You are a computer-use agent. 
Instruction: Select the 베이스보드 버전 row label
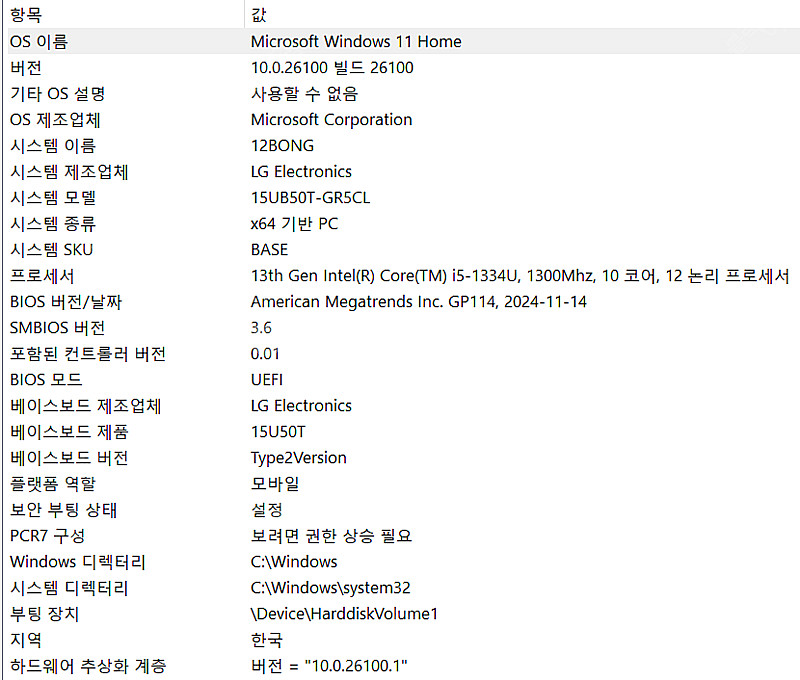coord(69,458)
